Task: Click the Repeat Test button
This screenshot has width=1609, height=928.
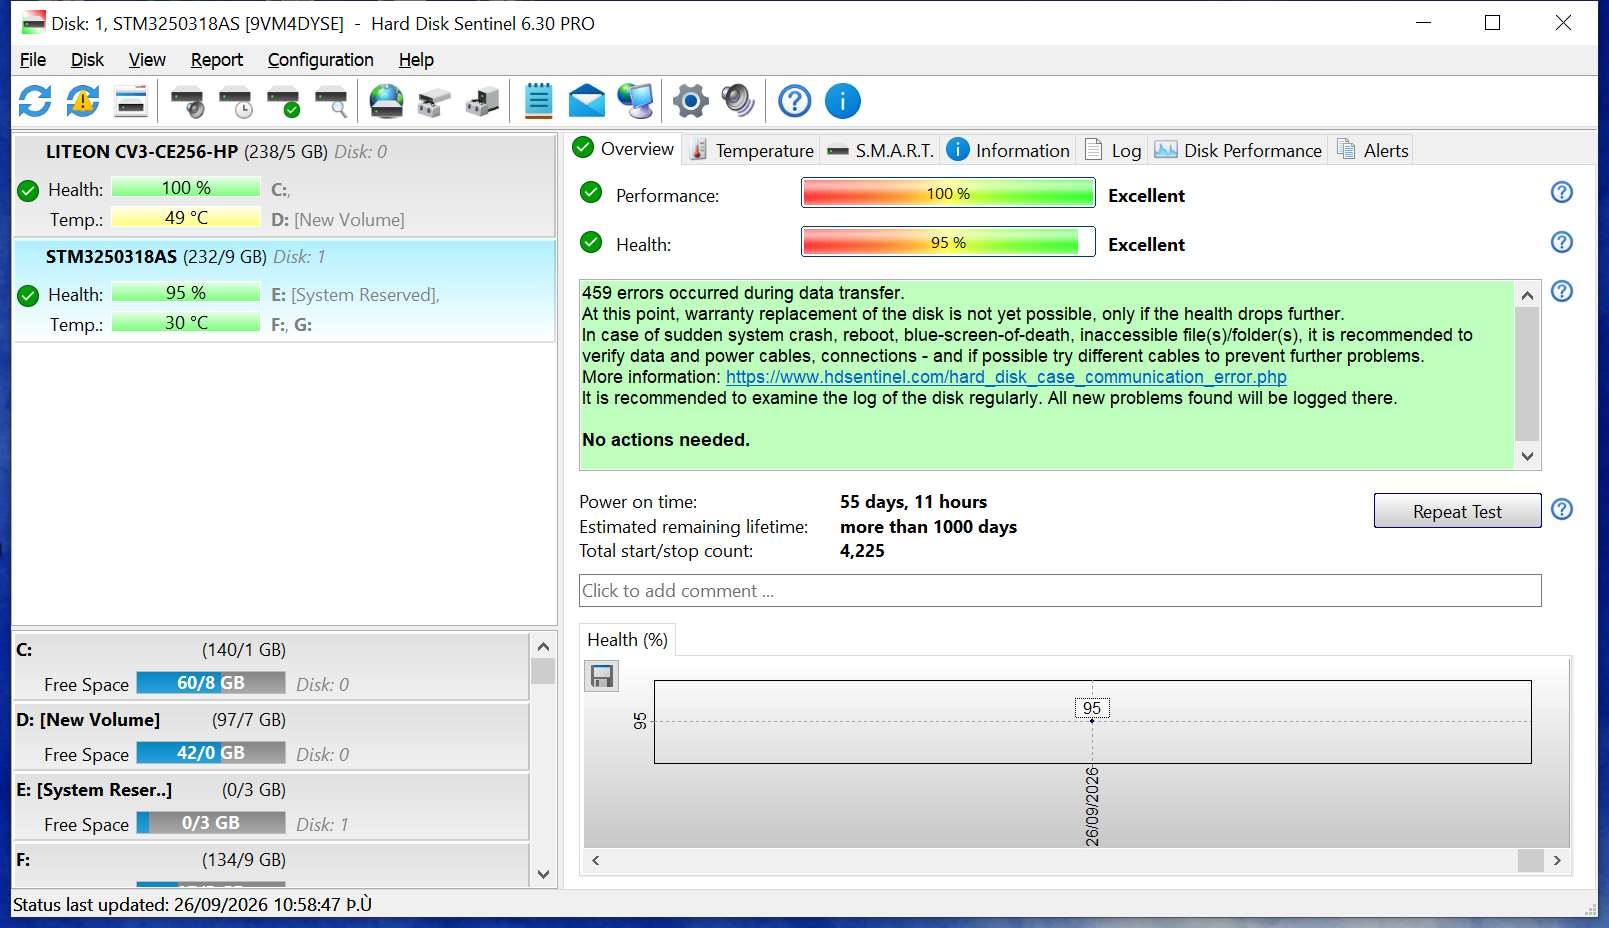Action: (x=1457, y=511)
